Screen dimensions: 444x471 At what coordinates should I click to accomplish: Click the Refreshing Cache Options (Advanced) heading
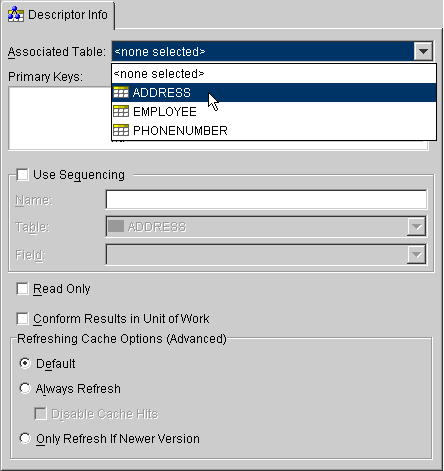point(122,339)
